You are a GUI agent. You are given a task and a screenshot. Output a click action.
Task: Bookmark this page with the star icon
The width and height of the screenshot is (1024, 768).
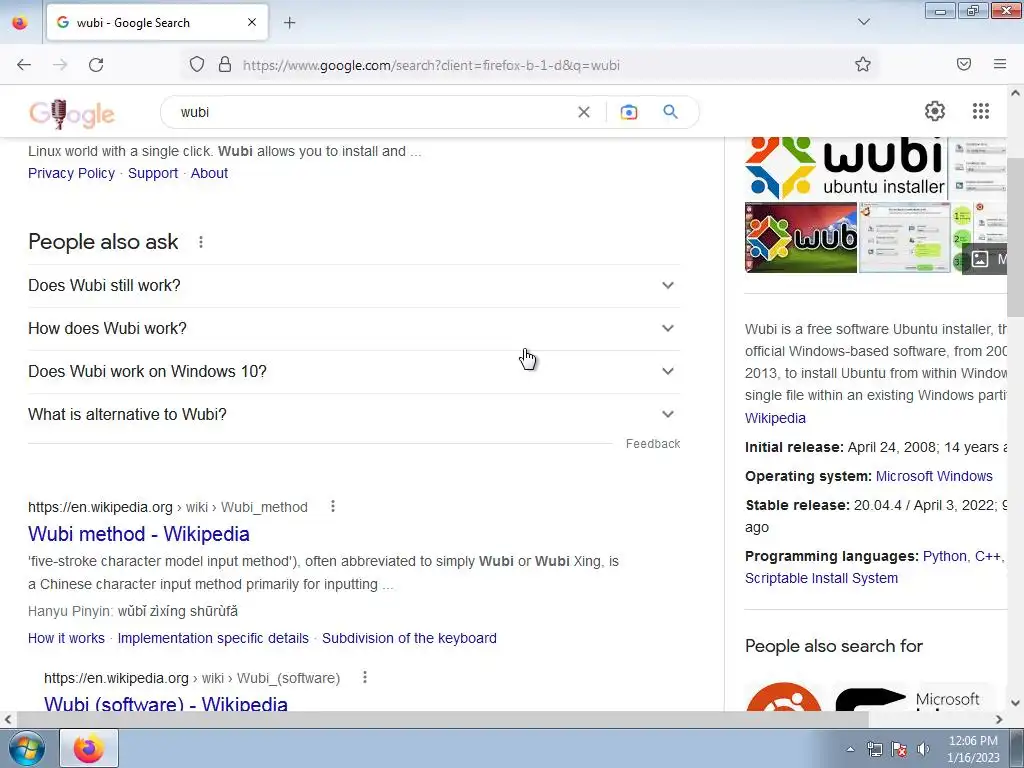click(x=863, y=64)
